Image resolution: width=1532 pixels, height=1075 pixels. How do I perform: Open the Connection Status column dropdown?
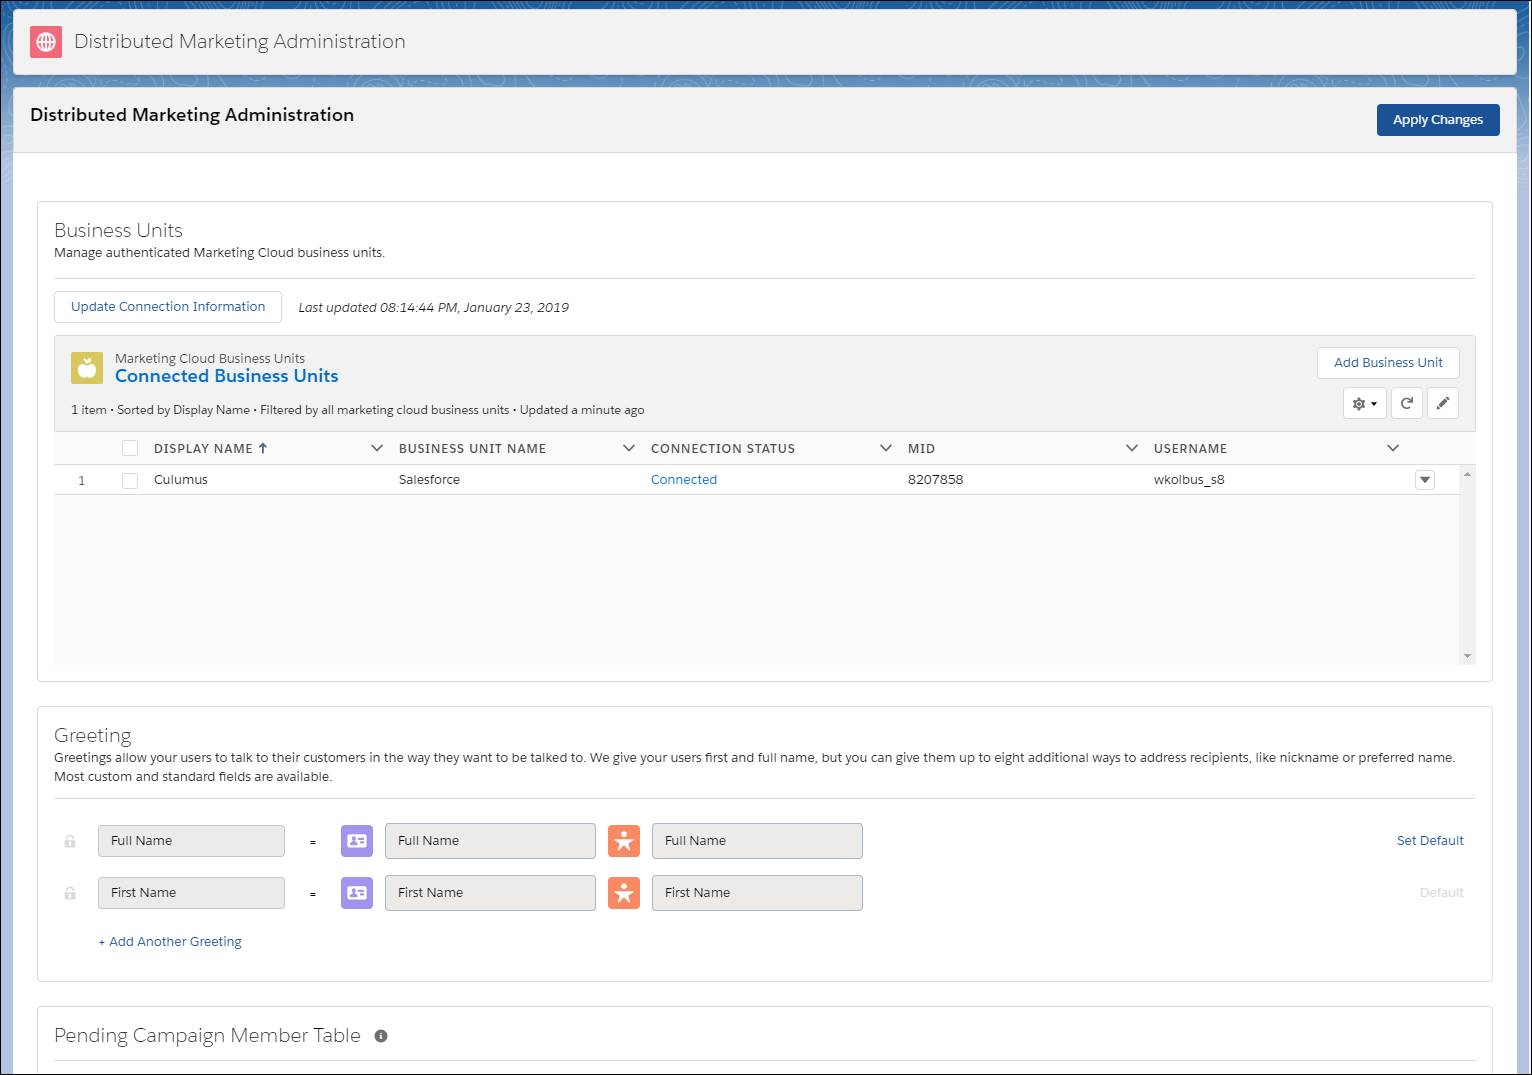[x=885, y=448]
